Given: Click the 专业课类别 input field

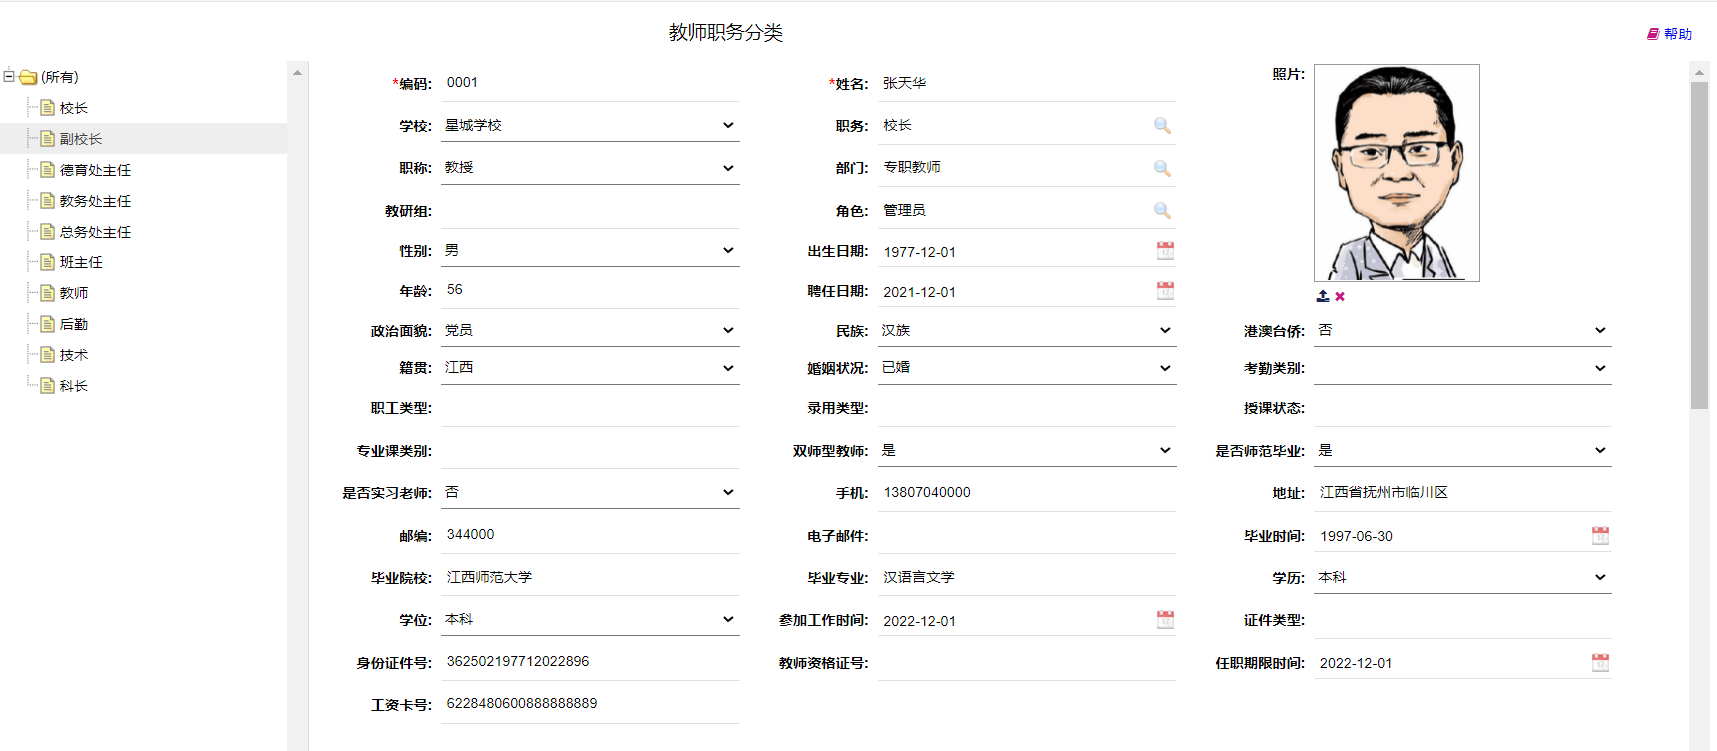Looking at the screenshot, I should [x=590, y=450].
